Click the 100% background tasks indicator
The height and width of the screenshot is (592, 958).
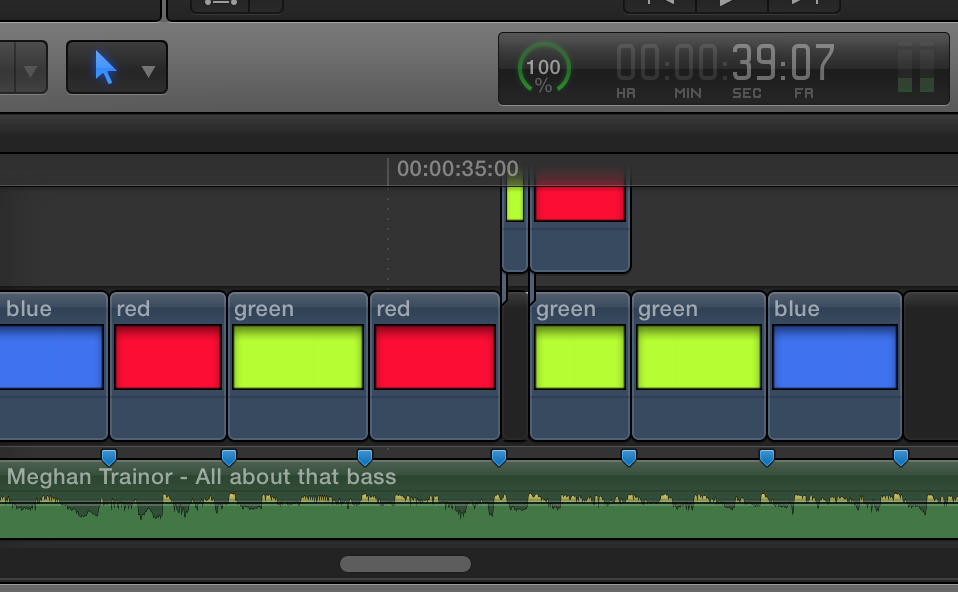tap(544, 68)
